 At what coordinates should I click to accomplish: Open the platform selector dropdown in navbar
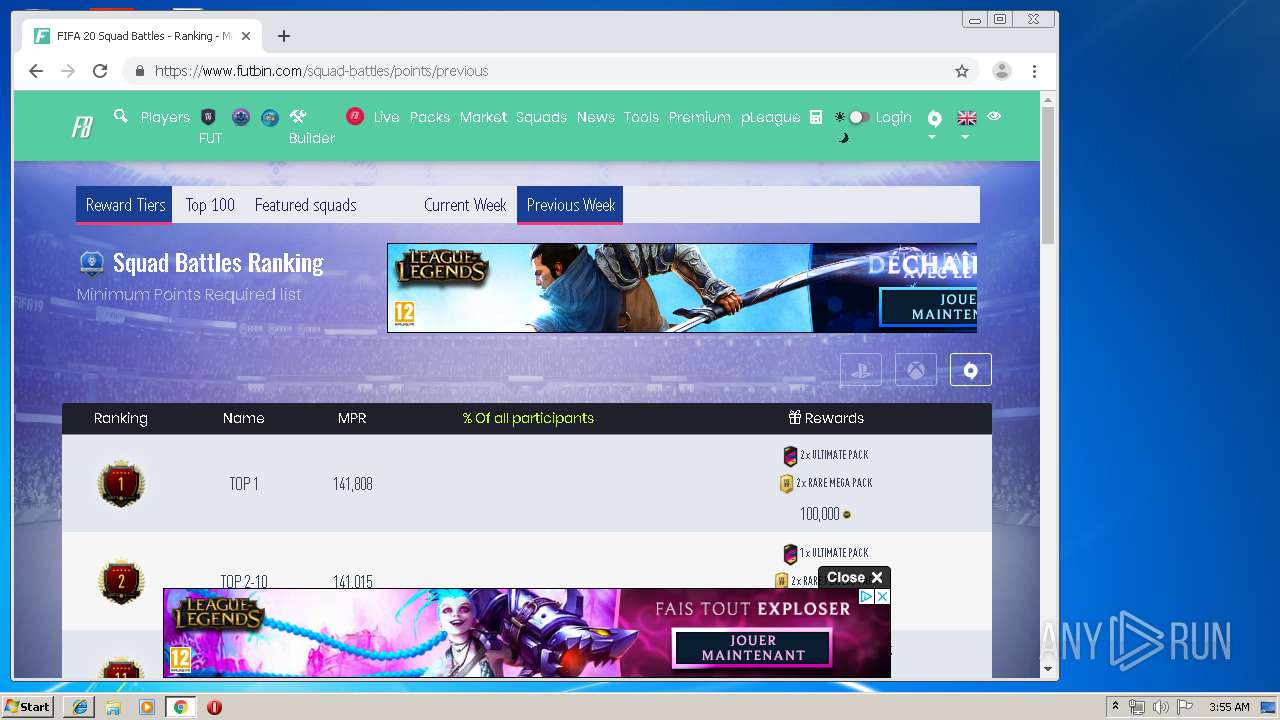[934, 121]
